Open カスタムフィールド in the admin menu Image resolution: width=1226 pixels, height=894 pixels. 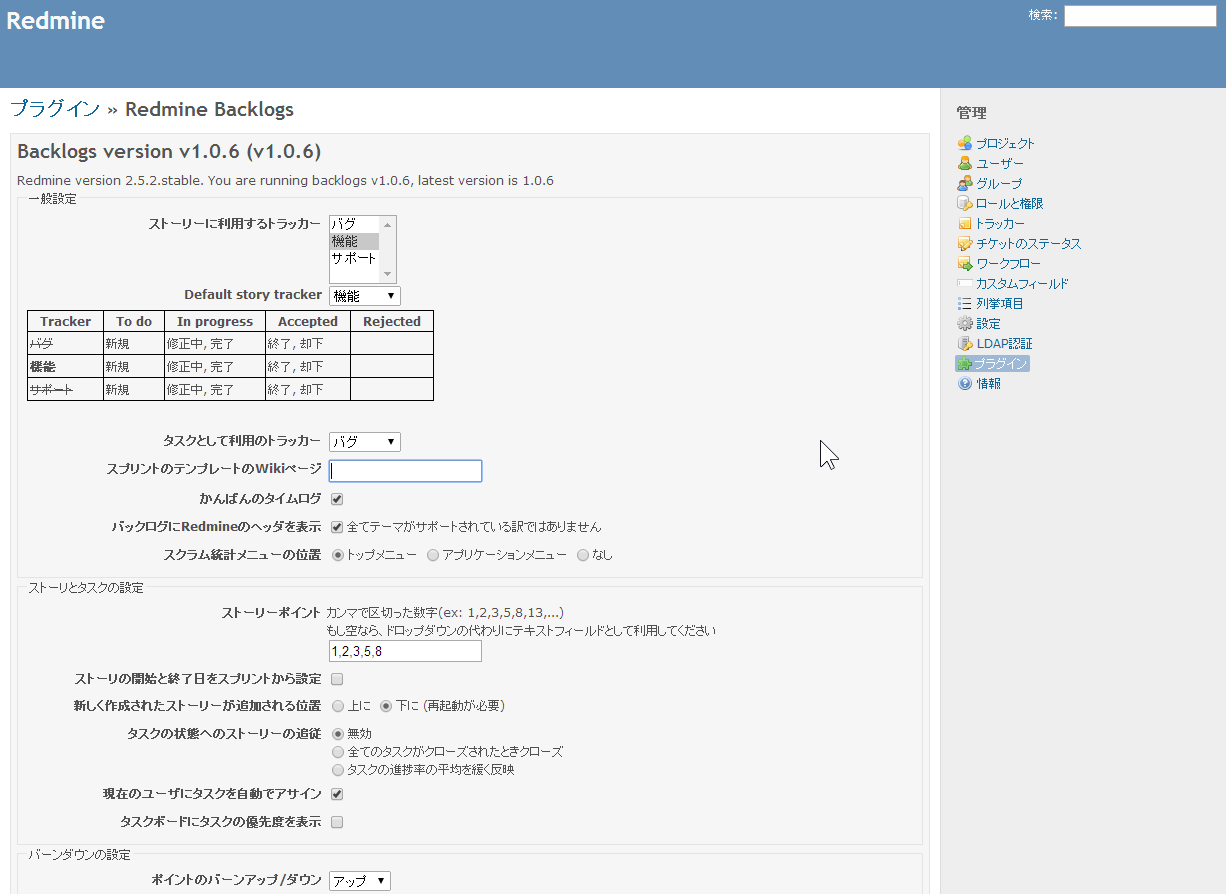(1022, 283)
